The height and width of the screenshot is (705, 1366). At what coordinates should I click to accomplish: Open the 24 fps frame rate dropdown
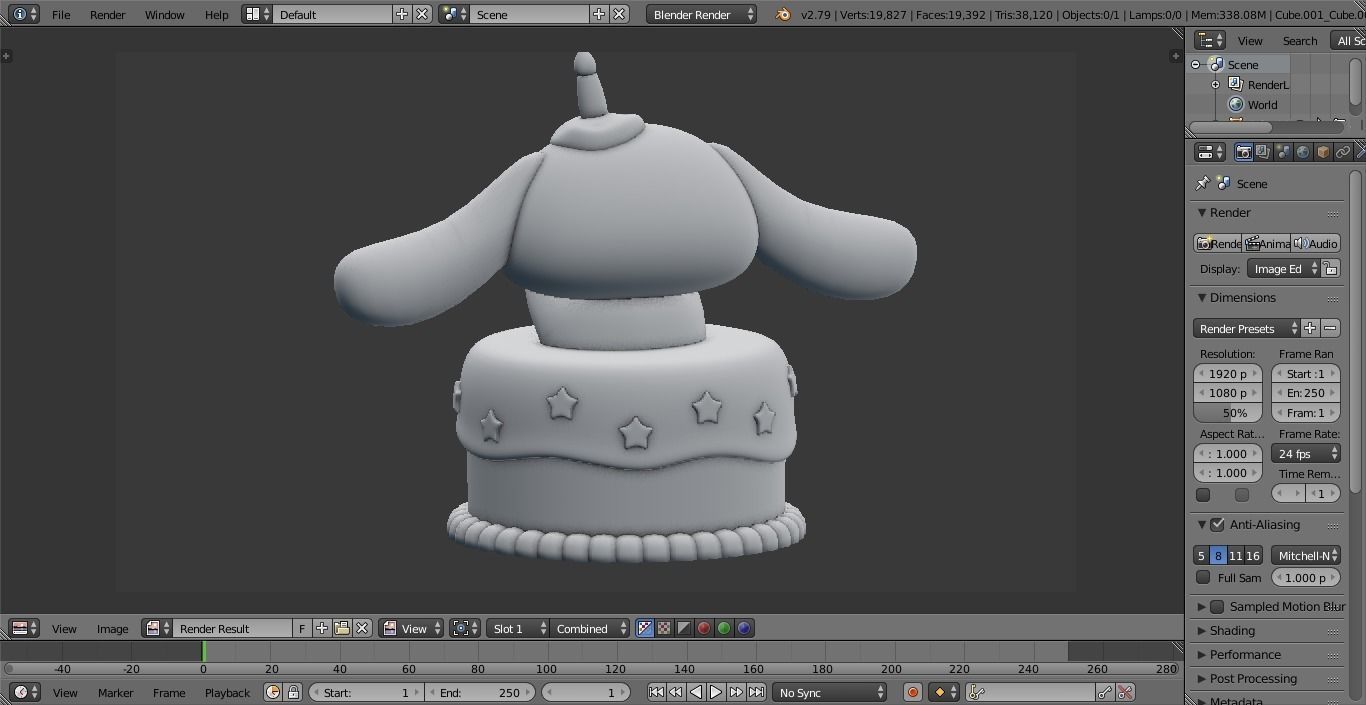1306,453
